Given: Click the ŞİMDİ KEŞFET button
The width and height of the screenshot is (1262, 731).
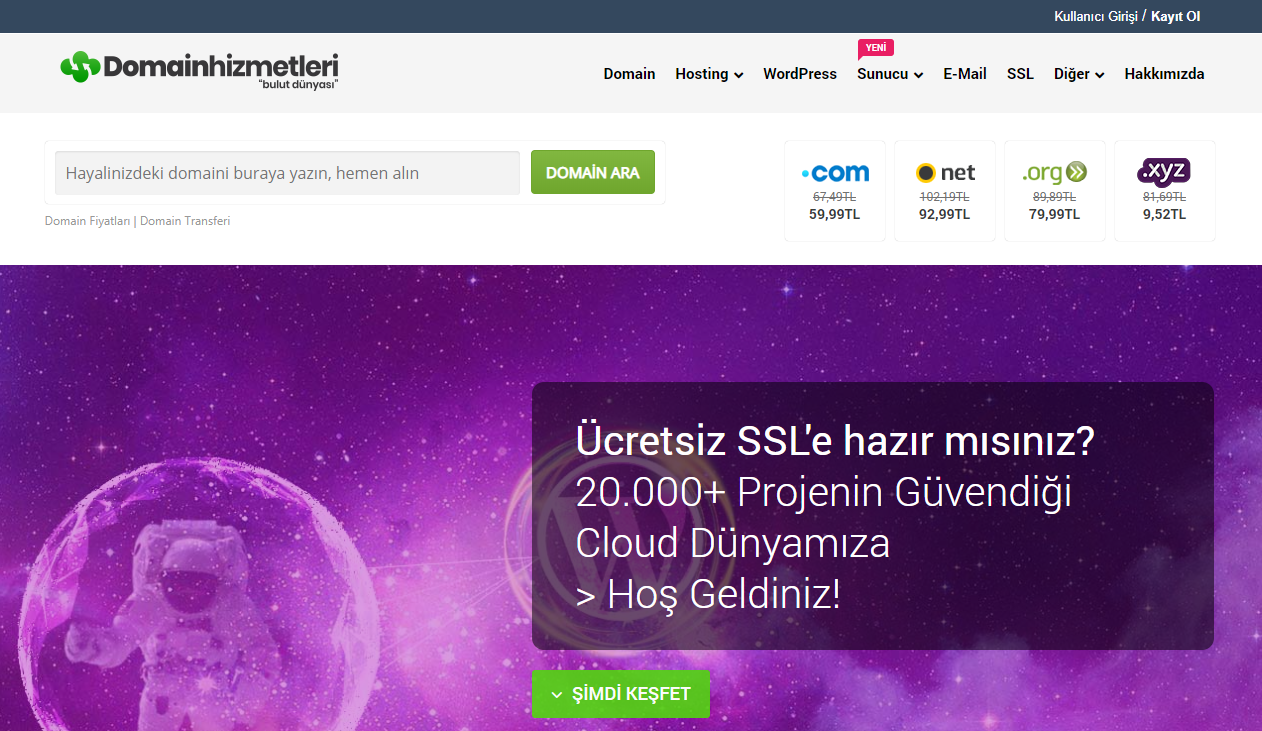Looking at the screenshot, I should (621, 694).
